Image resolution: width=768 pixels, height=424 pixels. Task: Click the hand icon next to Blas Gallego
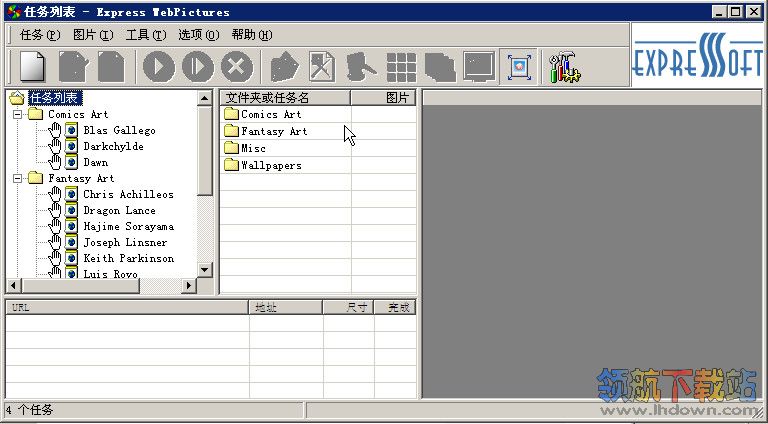55,130
